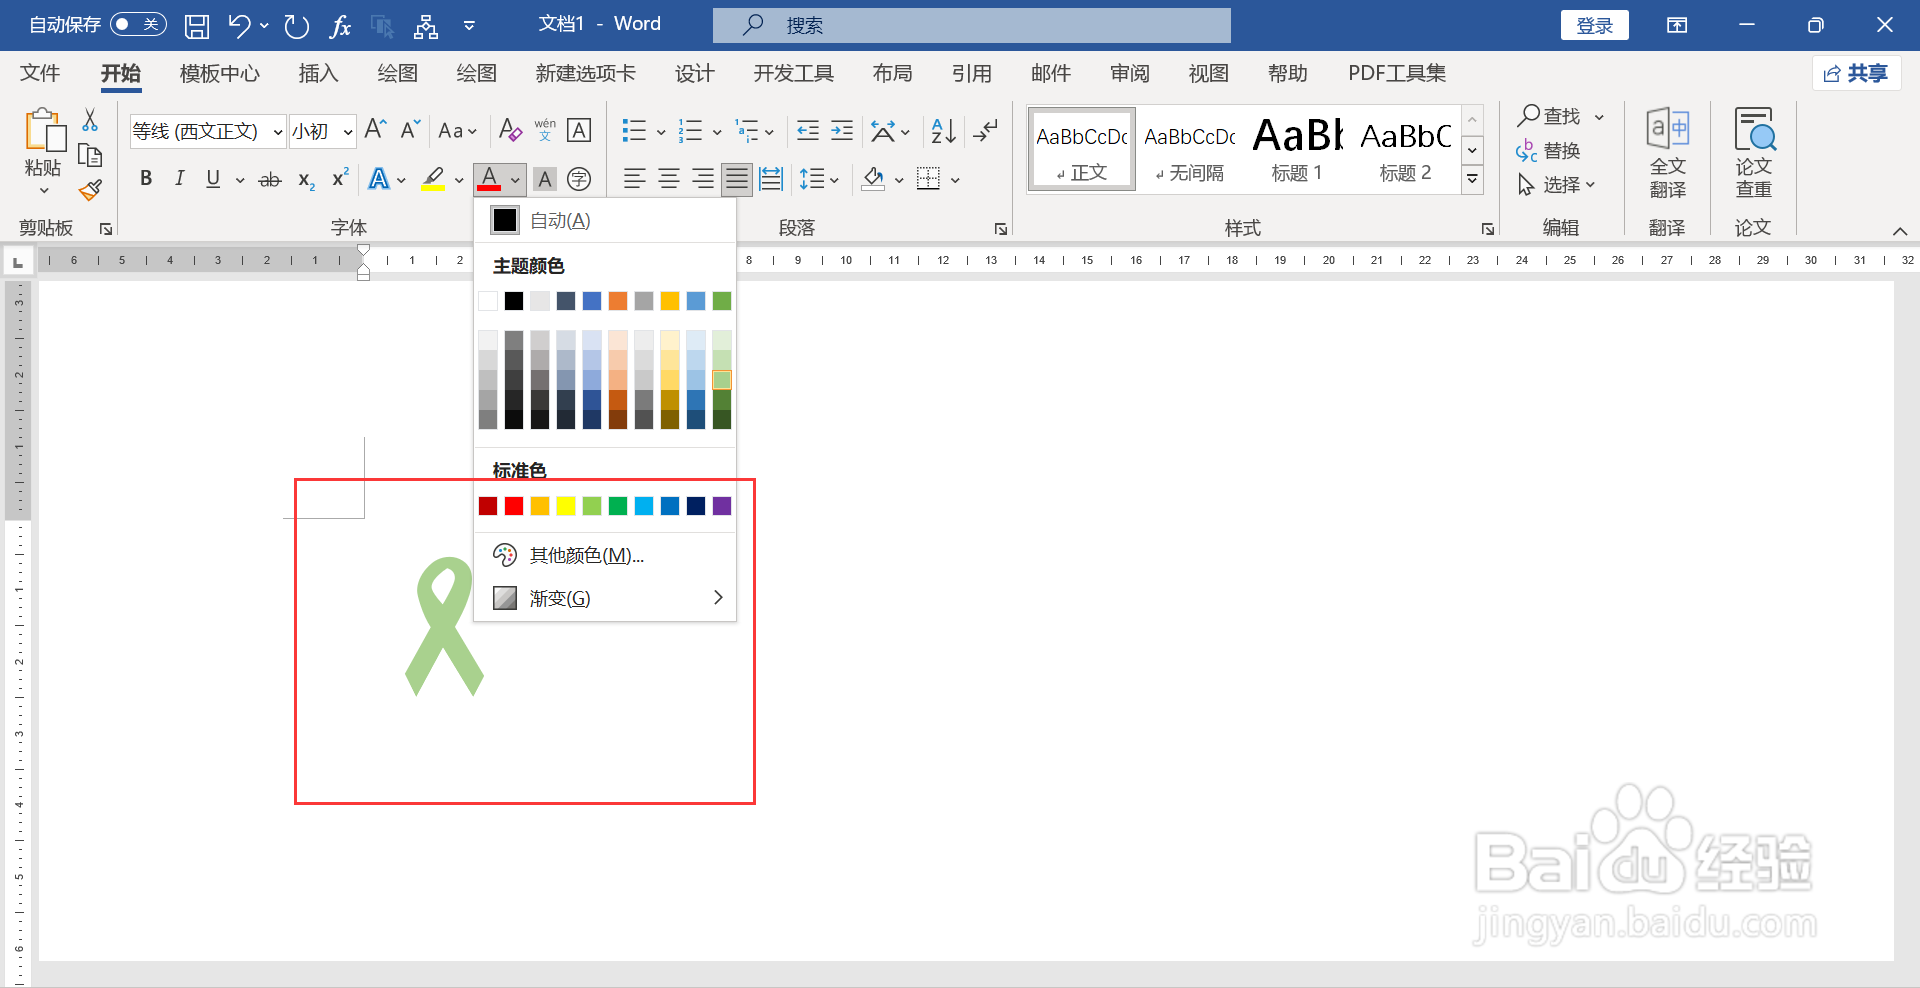Choose 其他颜色(M)... more colors
Screen dimensions: 1920x988
click(605, 555)
